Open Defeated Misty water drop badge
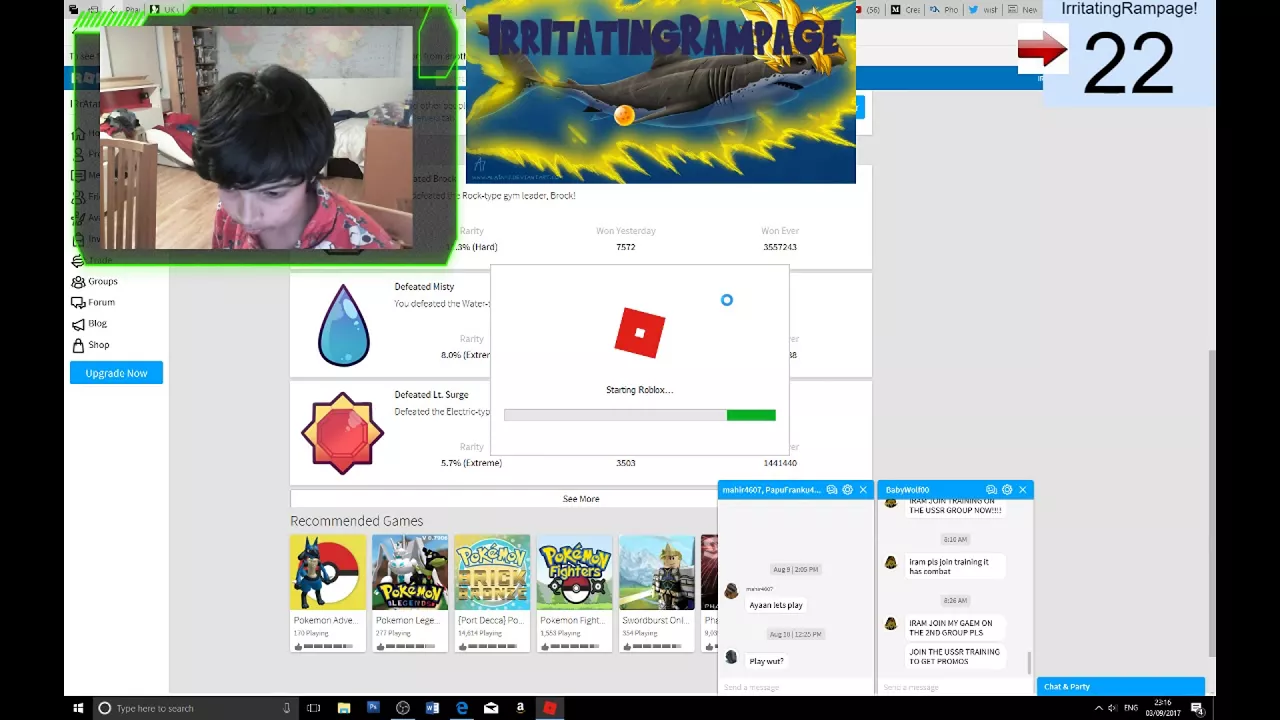Image resolution: width=1280 pixels, height=720 pixels. (343, 325)
